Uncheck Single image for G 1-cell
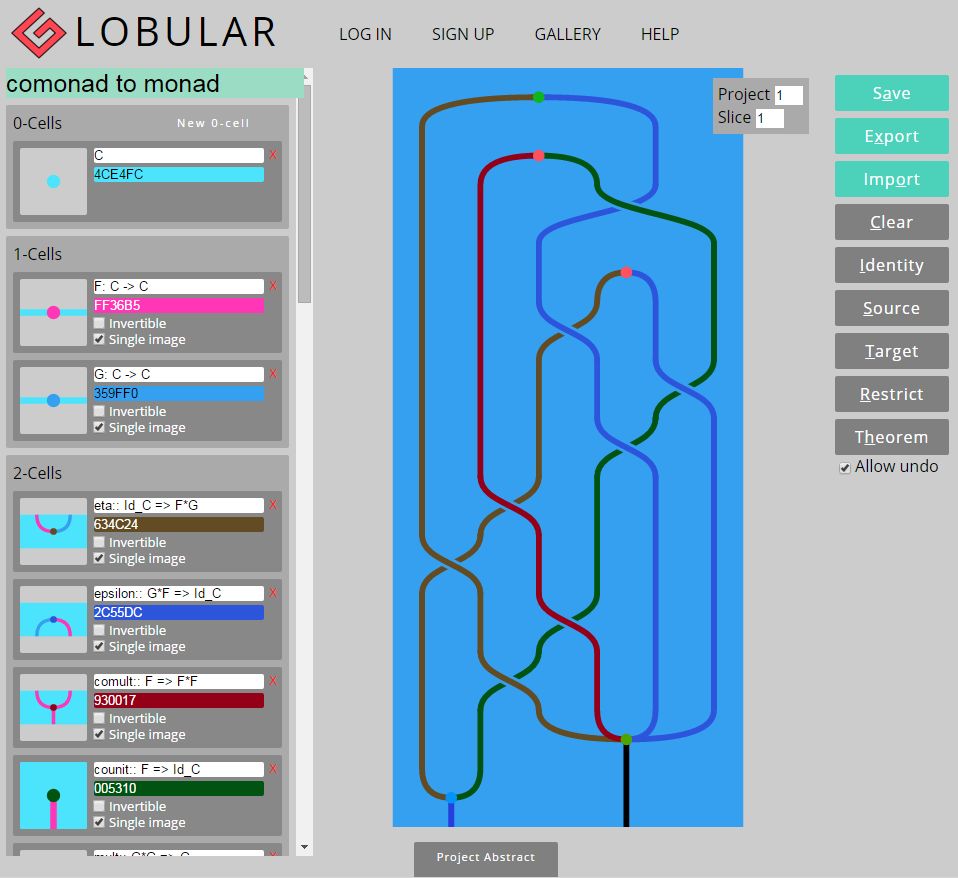This screenshot has width=958, height=878. (99, 428)
